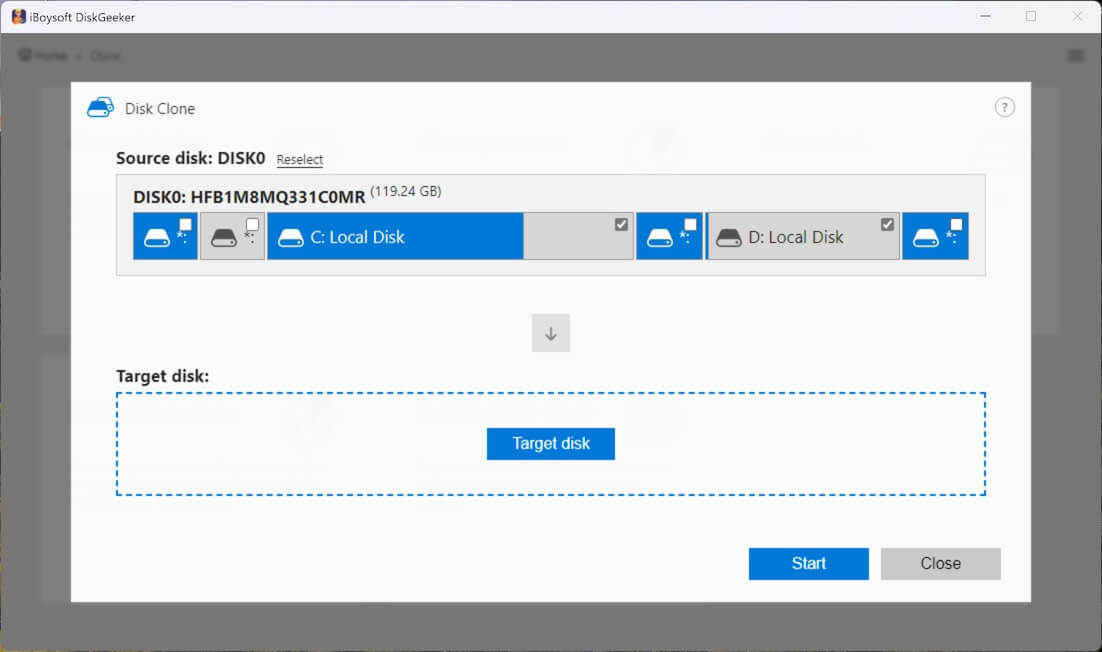
Task: Toggle checkbox of partition after C:
Action: pyautogui.click(x=690, y=224)
